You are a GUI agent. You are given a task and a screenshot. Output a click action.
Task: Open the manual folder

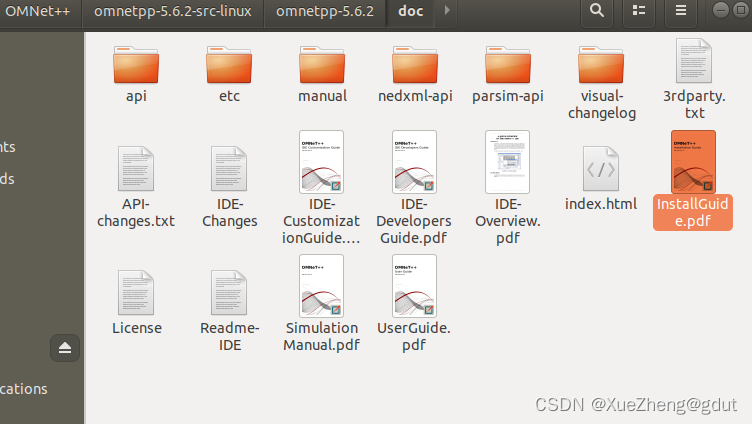(322, 65)
